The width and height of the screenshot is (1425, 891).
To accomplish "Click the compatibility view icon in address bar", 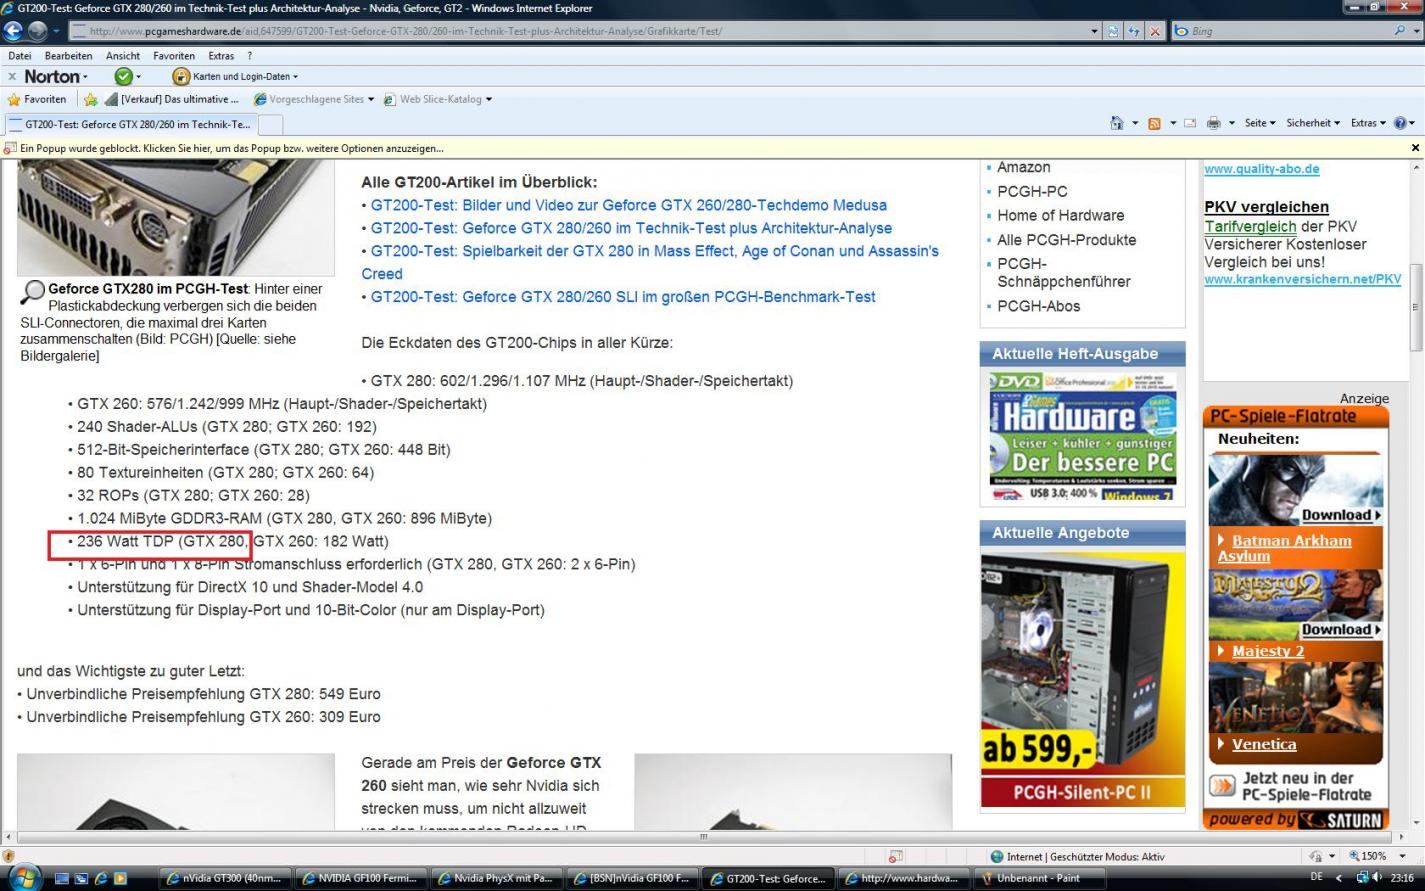I will coord(1113,31).
